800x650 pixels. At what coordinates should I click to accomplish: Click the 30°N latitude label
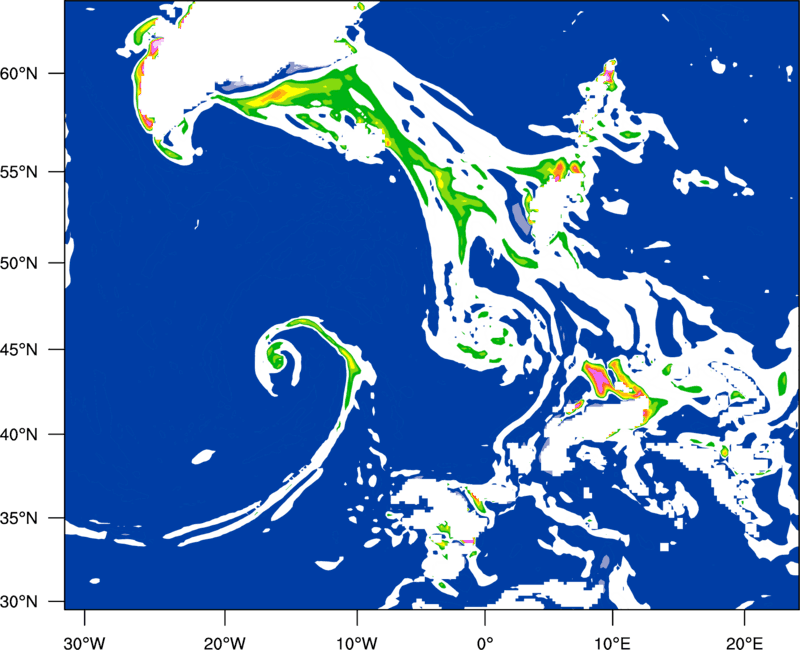click(x=19, y=602)
